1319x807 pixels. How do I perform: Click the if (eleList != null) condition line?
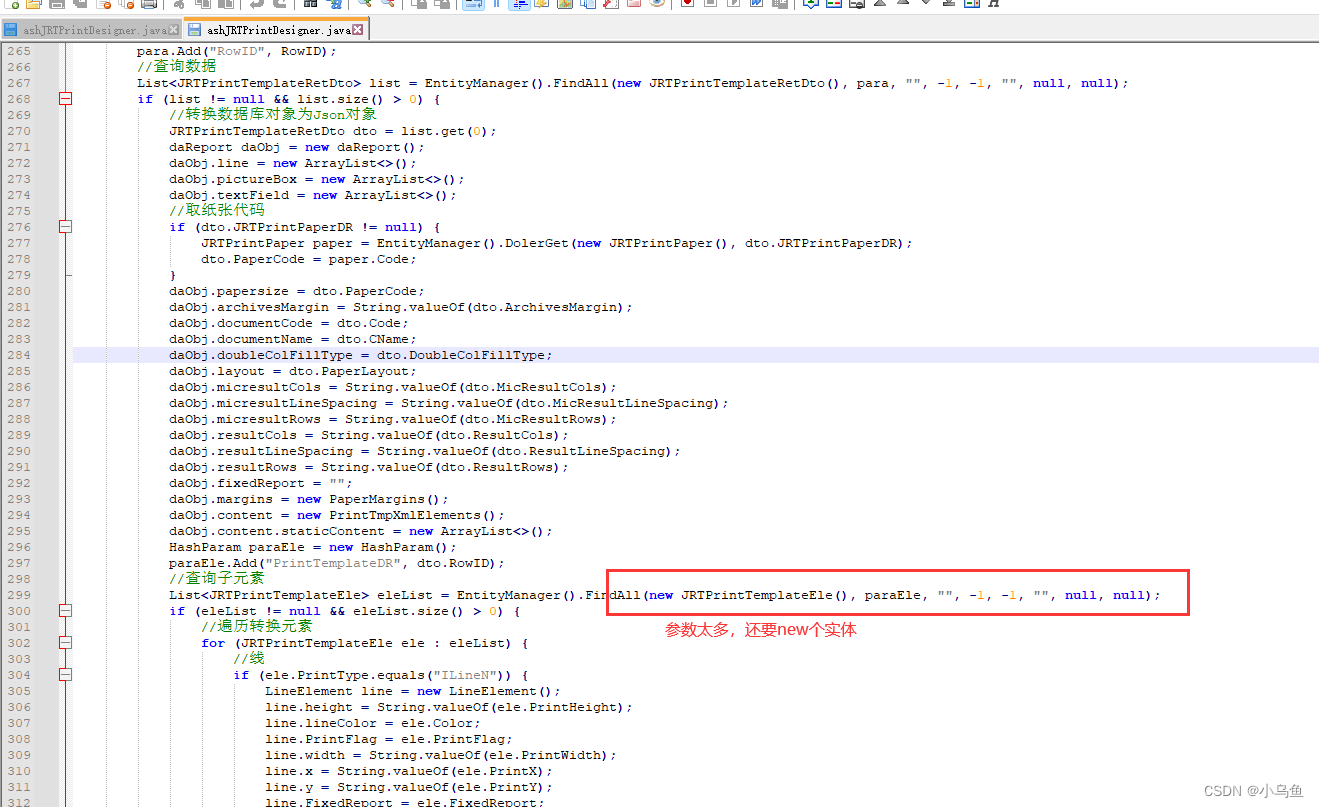click(345, 611)
